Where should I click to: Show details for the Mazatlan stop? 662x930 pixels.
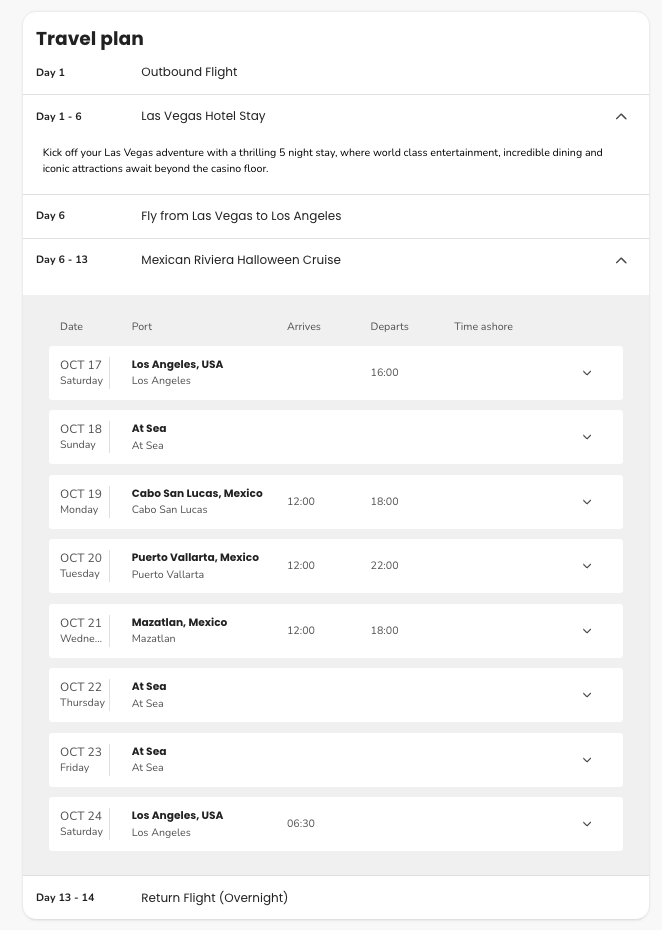[587, 630]
